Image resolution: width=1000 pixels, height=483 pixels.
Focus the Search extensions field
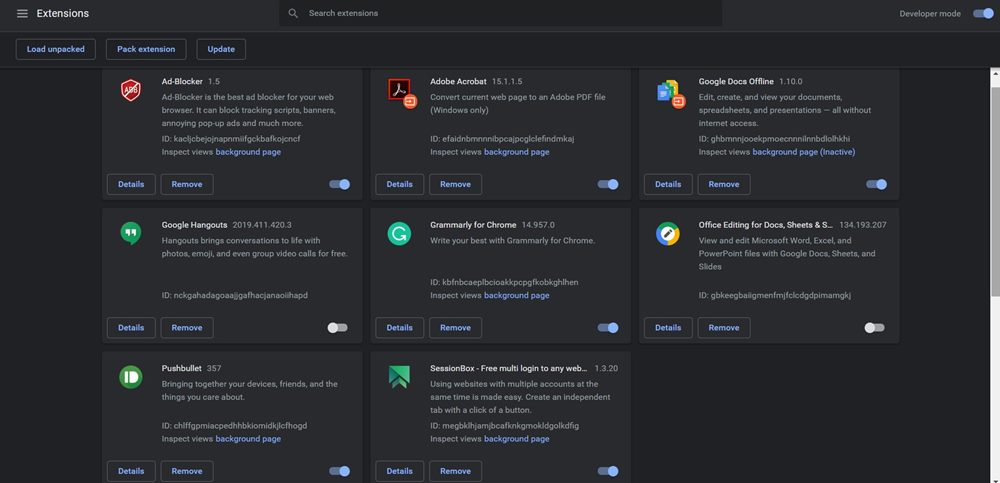pyautogui.click(x=501, y=13)
